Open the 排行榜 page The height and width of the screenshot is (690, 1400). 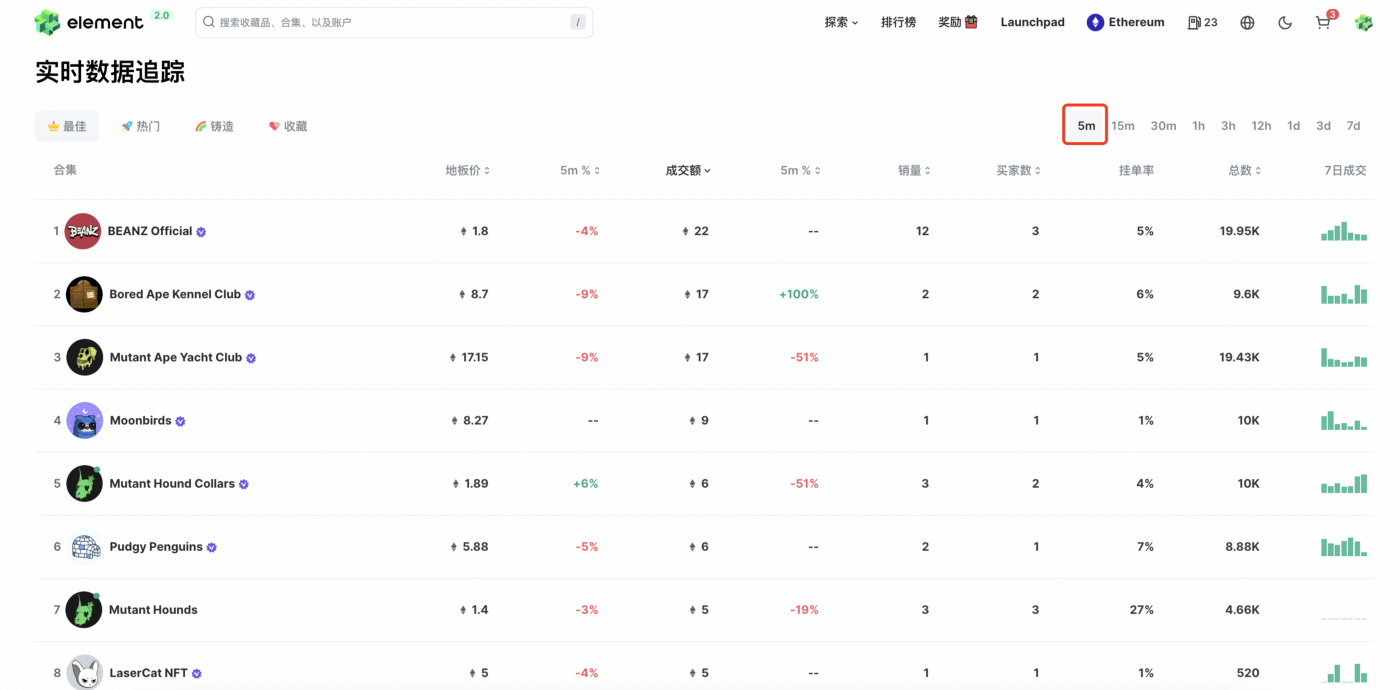[x=898, y=22]
